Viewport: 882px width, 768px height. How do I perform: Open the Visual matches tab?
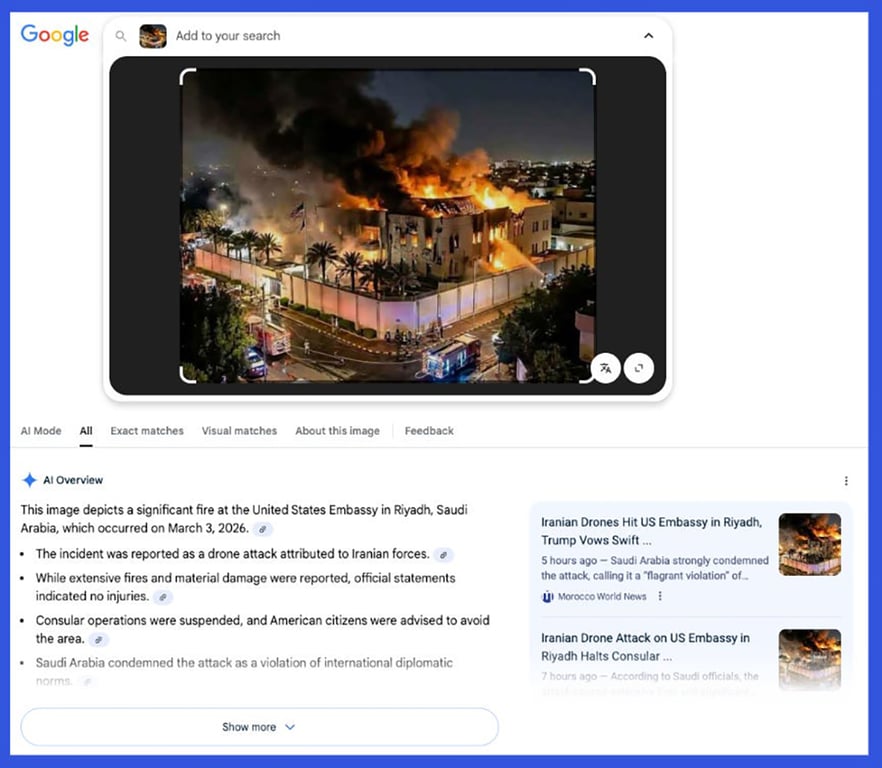pyautogui.click(x=240, y=431)
